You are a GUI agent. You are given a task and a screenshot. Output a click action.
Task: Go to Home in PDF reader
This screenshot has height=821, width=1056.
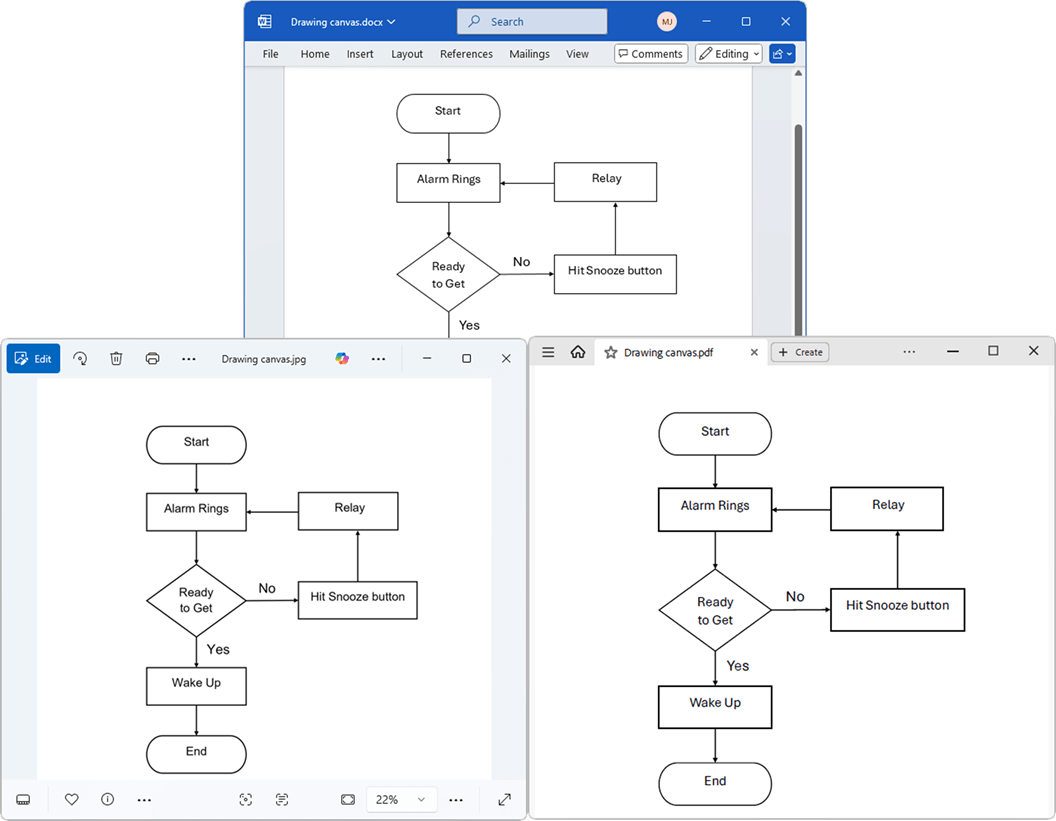[578, 352]
